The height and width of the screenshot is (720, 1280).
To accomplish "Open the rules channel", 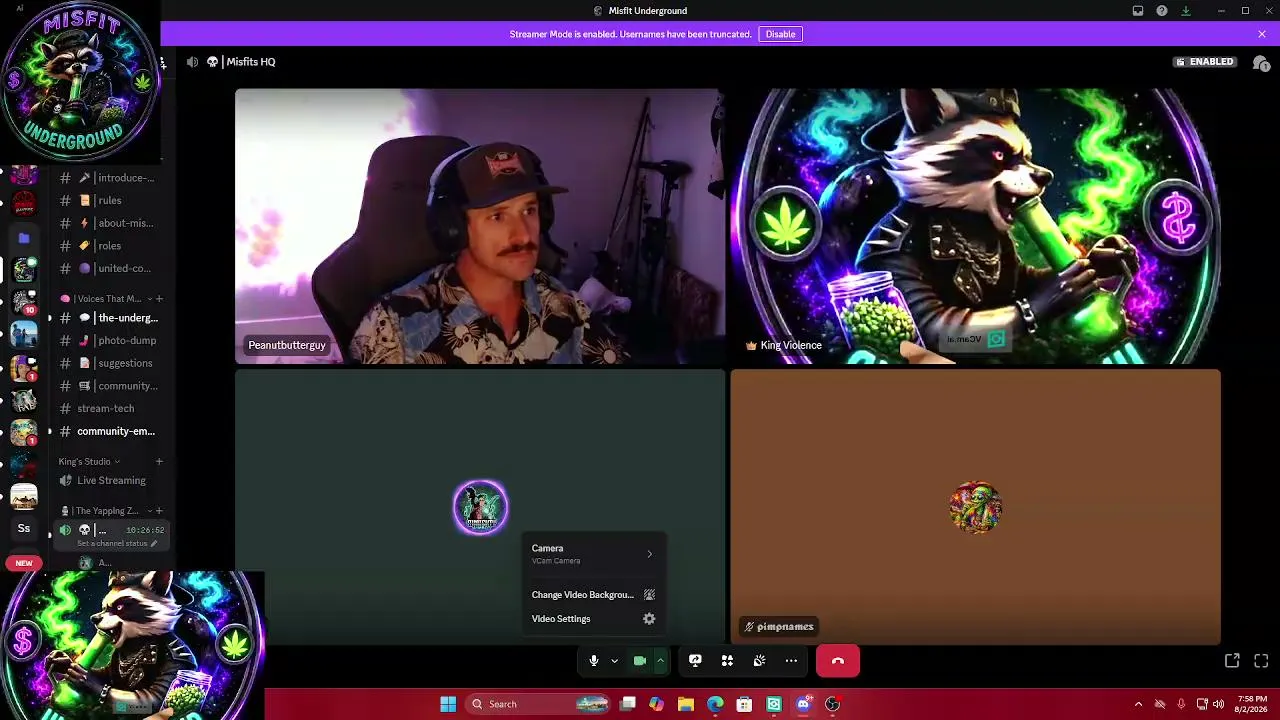I will 109,200.
